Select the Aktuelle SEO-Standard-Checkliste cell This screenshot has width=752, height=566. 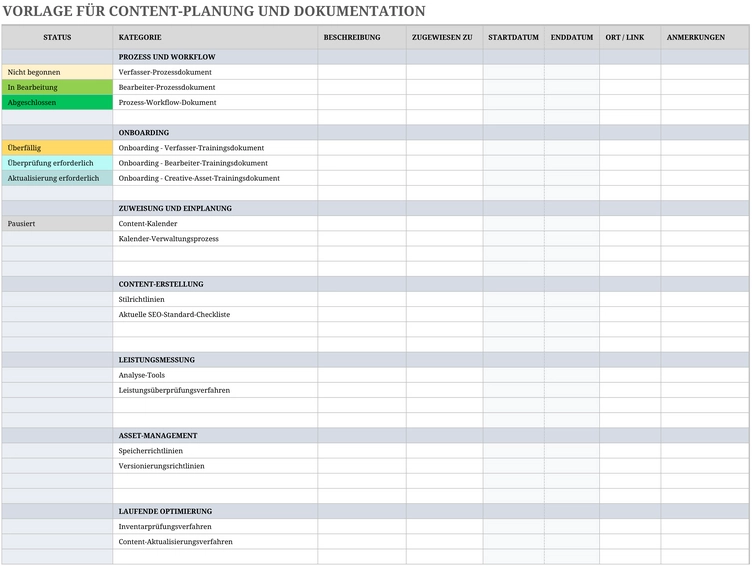215,315
